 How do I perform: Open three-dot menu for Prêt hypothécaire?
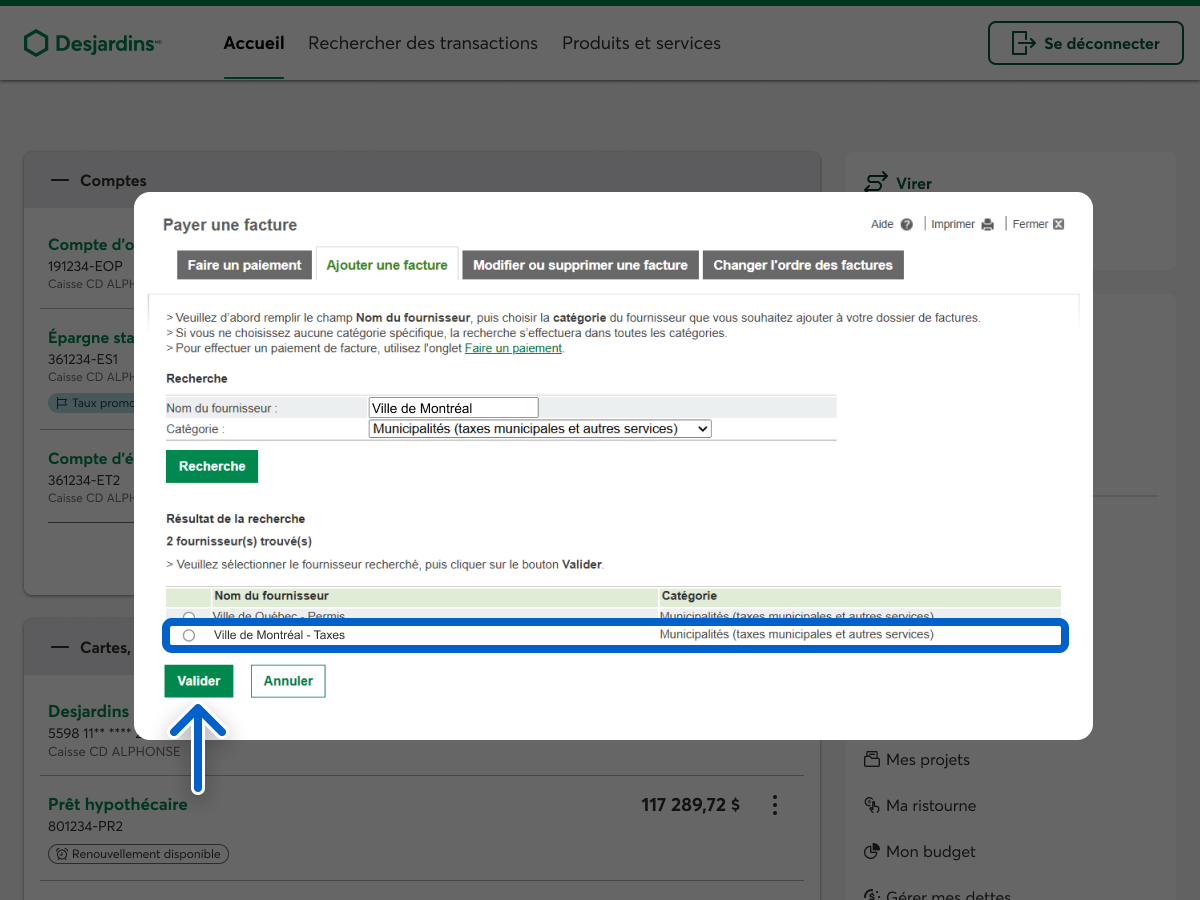pos(774,805)
